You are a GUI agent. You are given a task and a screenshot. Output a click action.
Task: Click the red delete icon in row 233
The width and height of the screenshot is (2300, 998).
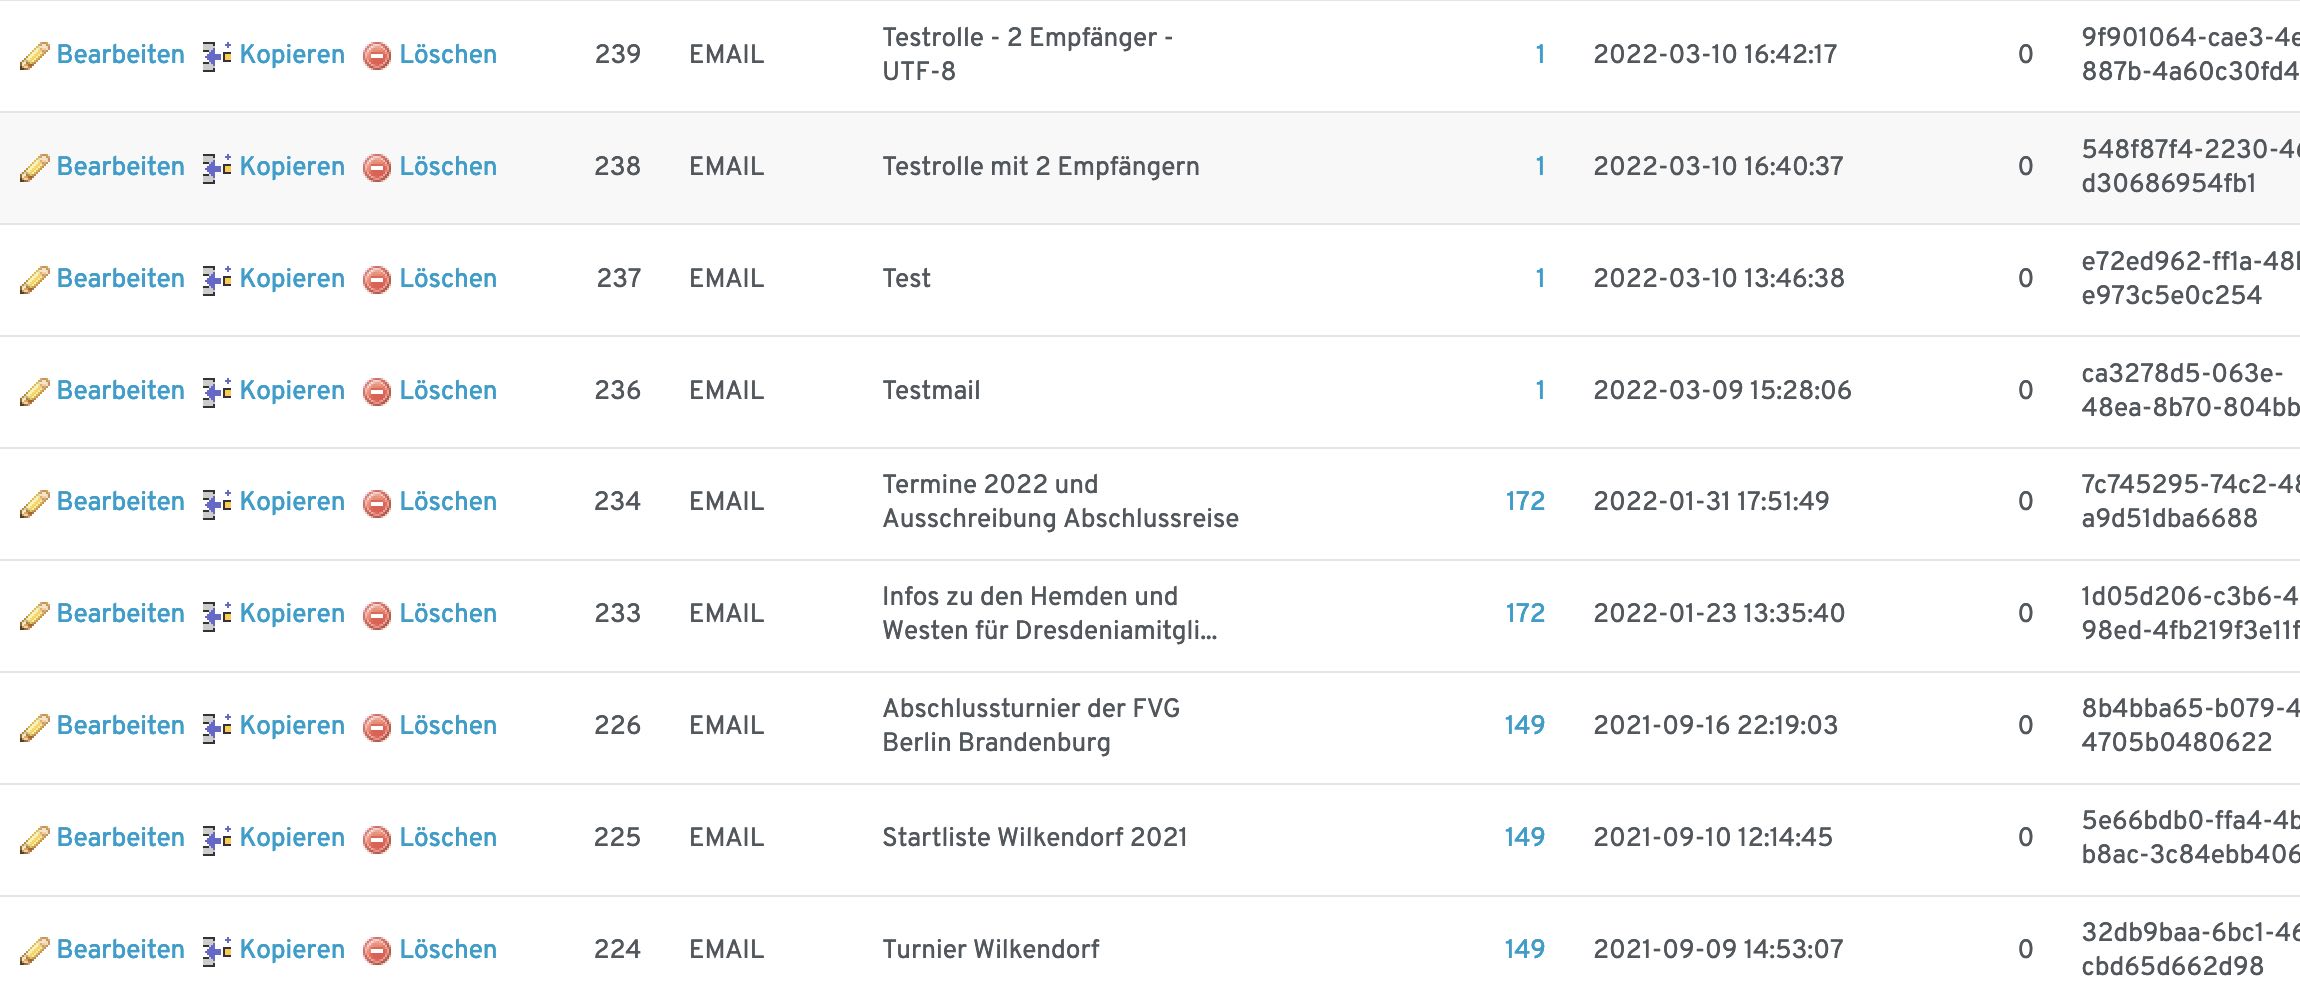click(x=377, y=615)
